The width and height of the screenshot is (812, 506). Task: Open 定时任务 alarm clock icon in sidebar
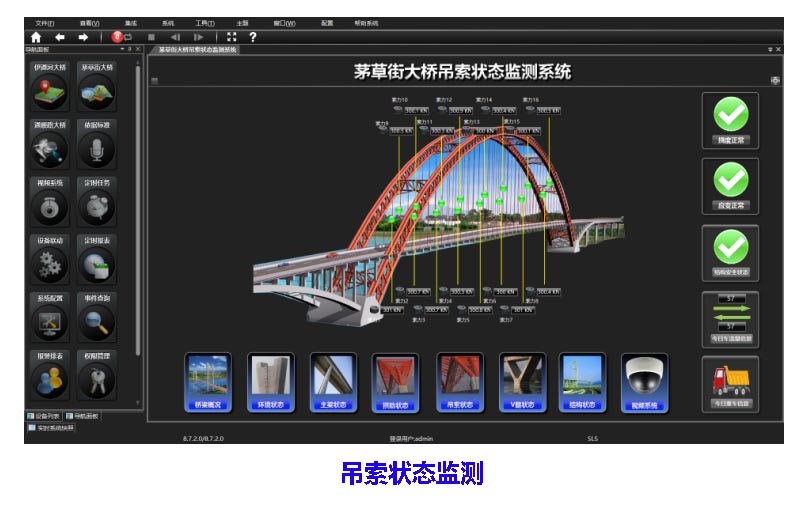98,204
